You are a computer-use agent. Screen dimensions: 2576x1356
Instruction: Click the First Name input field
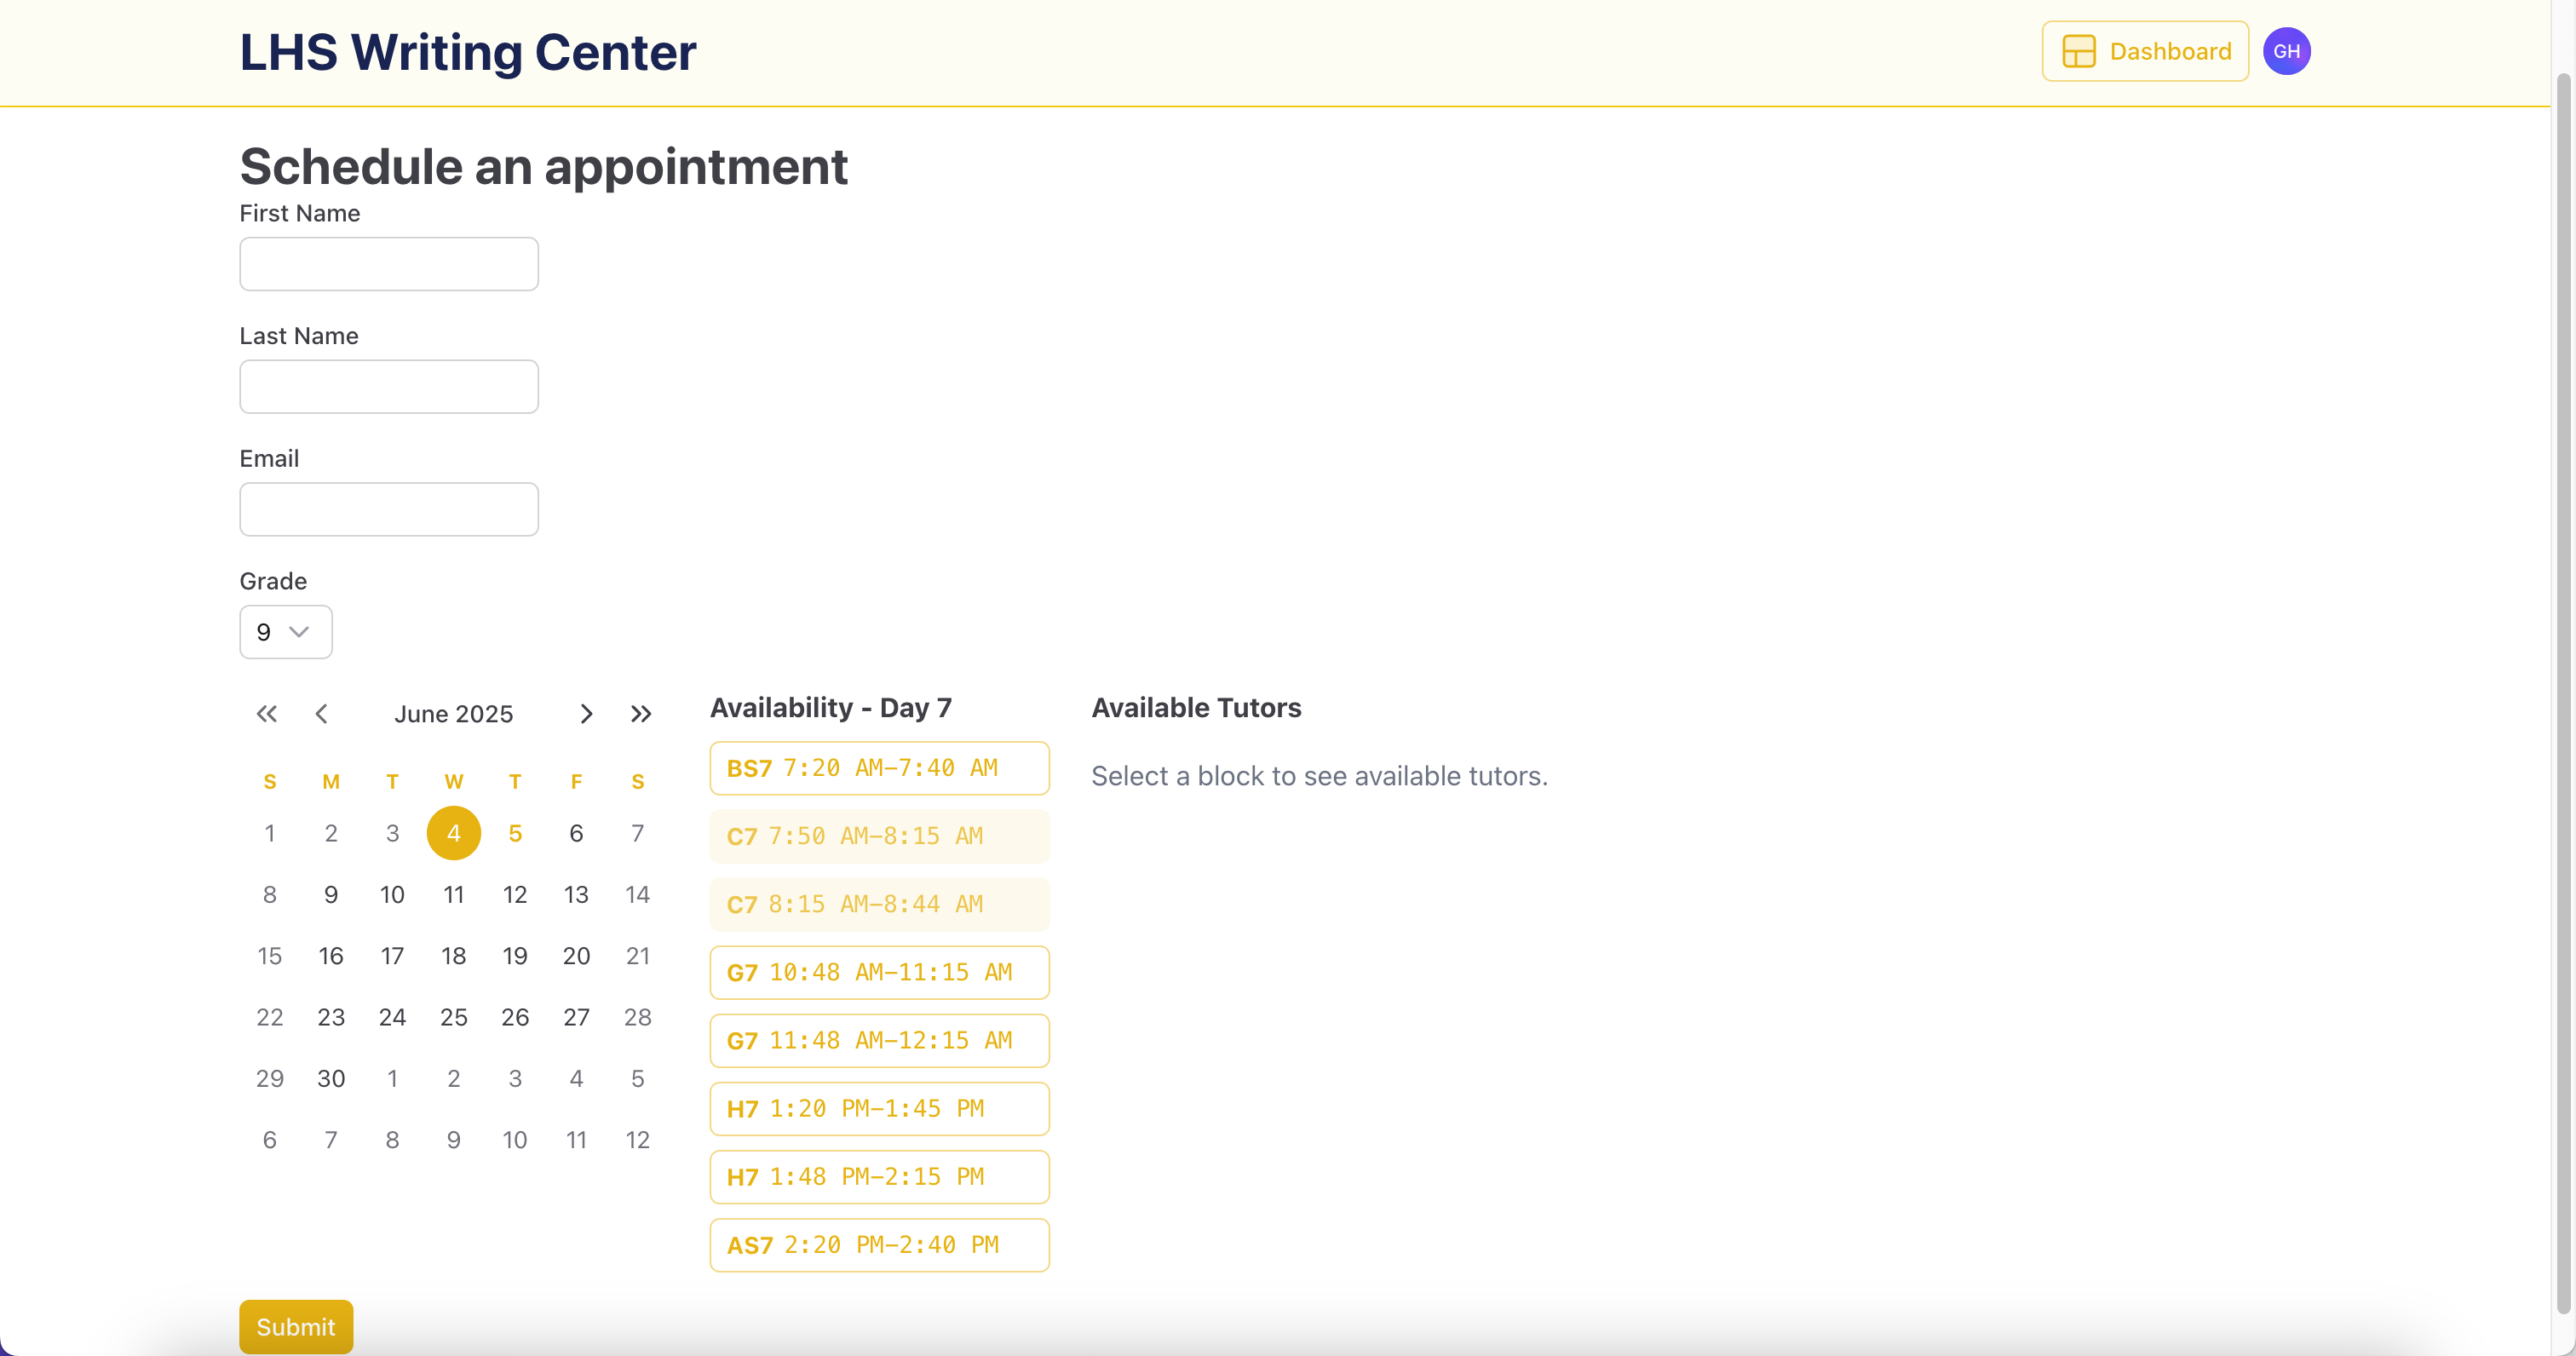(x=389, y=264)
